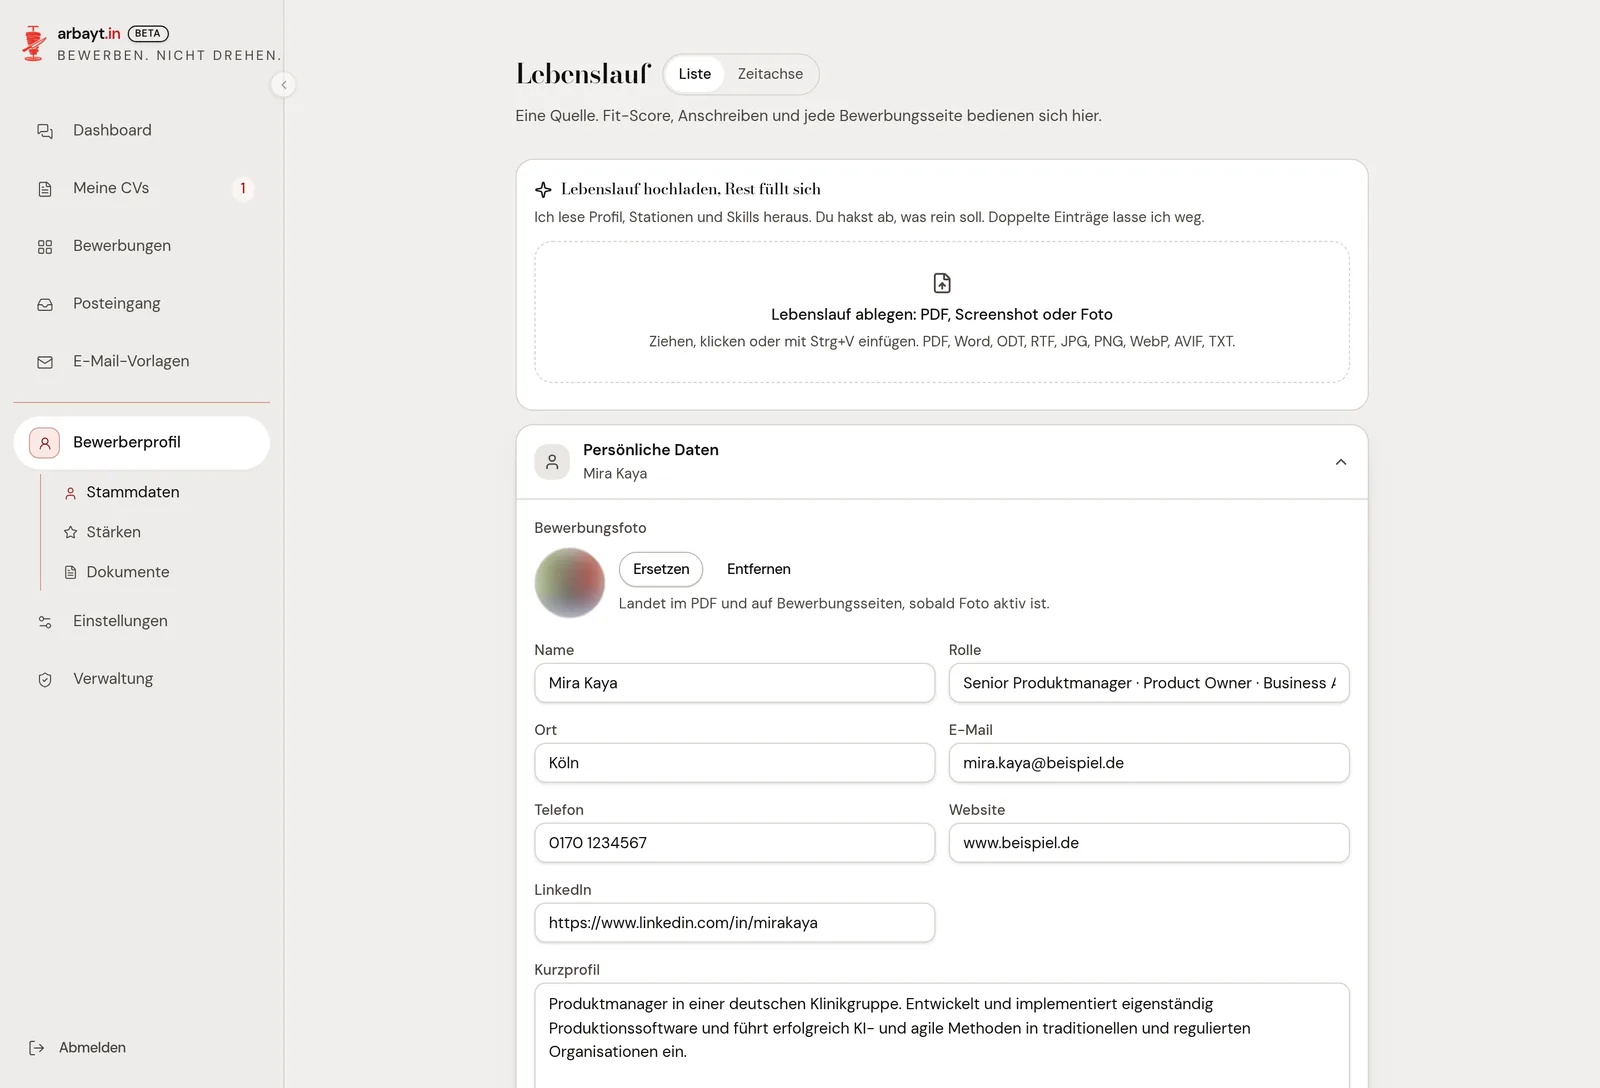The width and height of the screenshot is (1600, 1088).
Task: Click the Ersetzen photo button
Action: 661,569
